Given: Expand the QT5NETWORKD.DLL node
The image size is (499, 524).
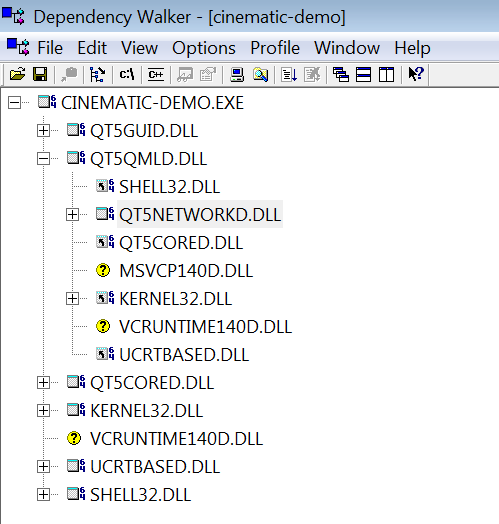Looking at the screenshot, I should click(73, 215).
